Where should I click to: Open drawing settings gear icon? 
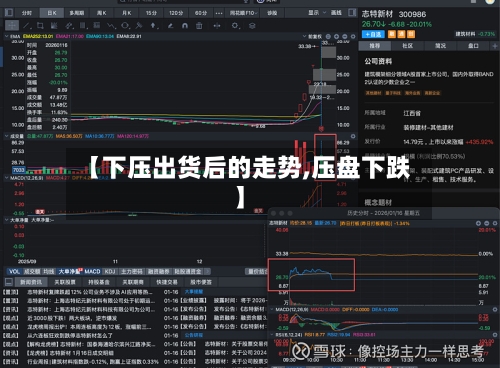tap(235, 26)
